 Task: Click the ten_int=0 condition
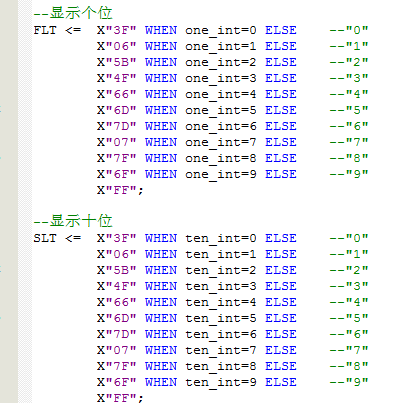coord(221,239)
